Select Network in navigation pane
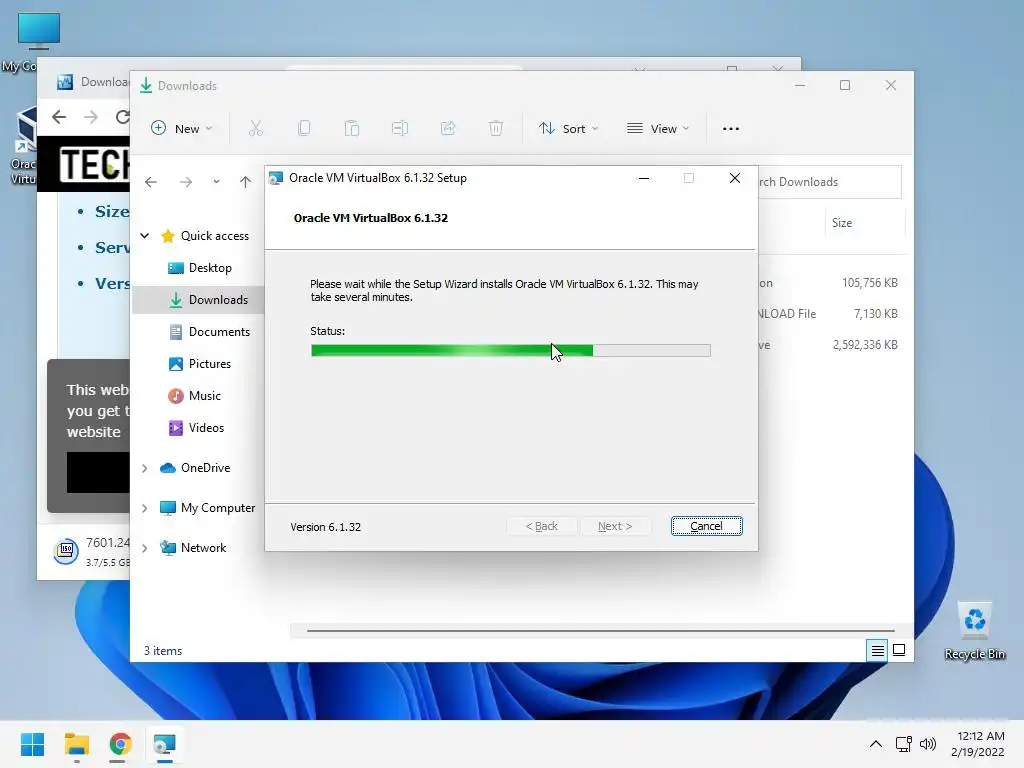 pos(193,548)
